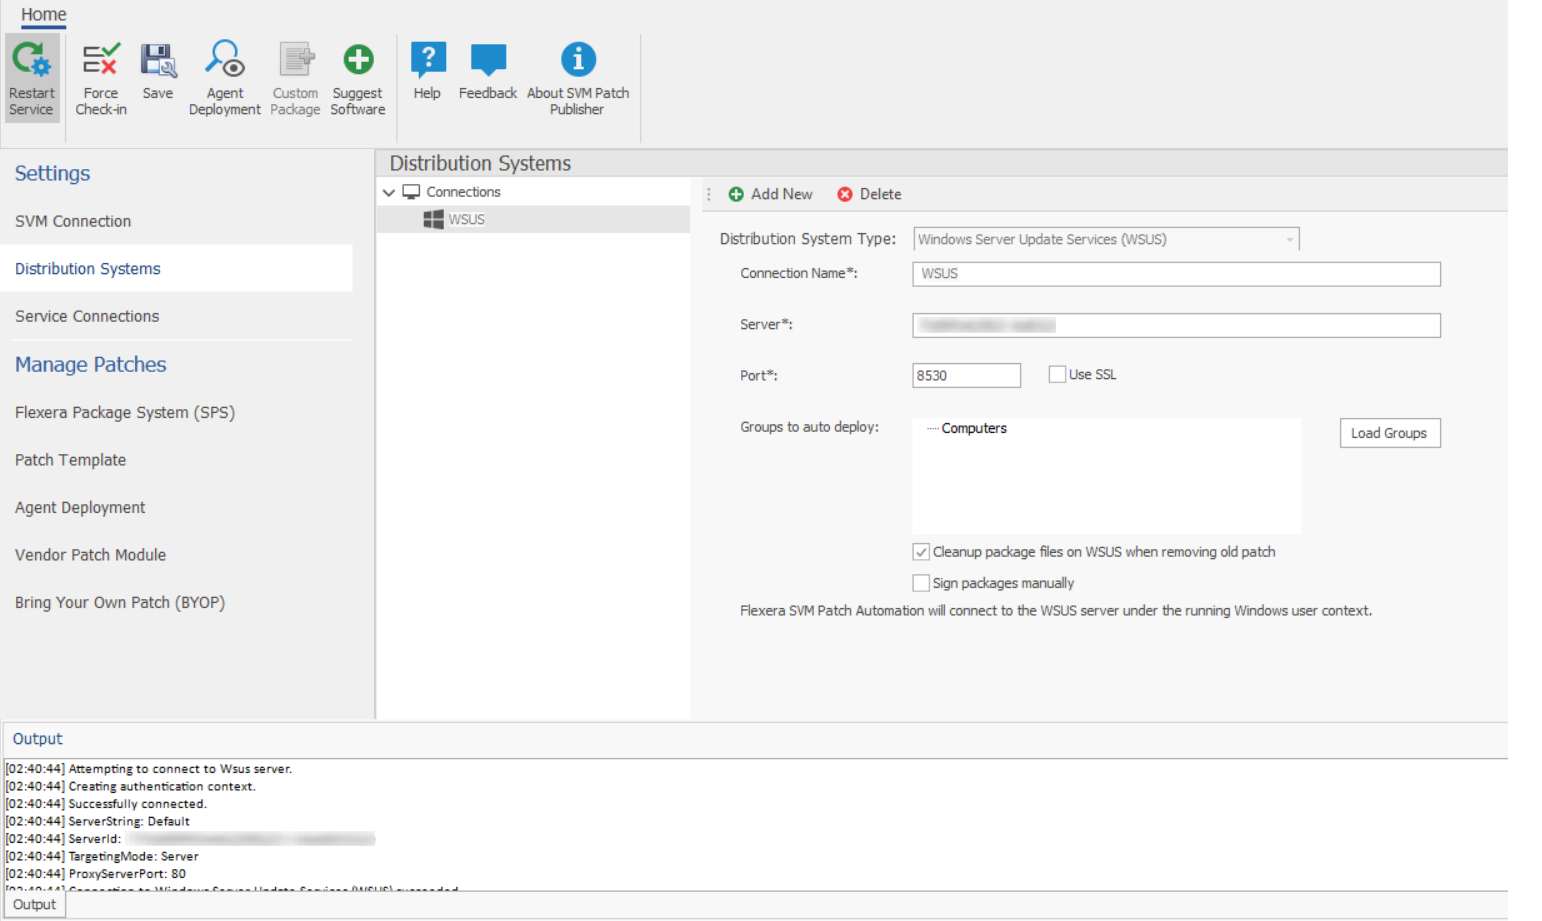This screenshot has width=1542, height=921.
Task: Click the red Delete icon
Action: click(x=845, y=194)
